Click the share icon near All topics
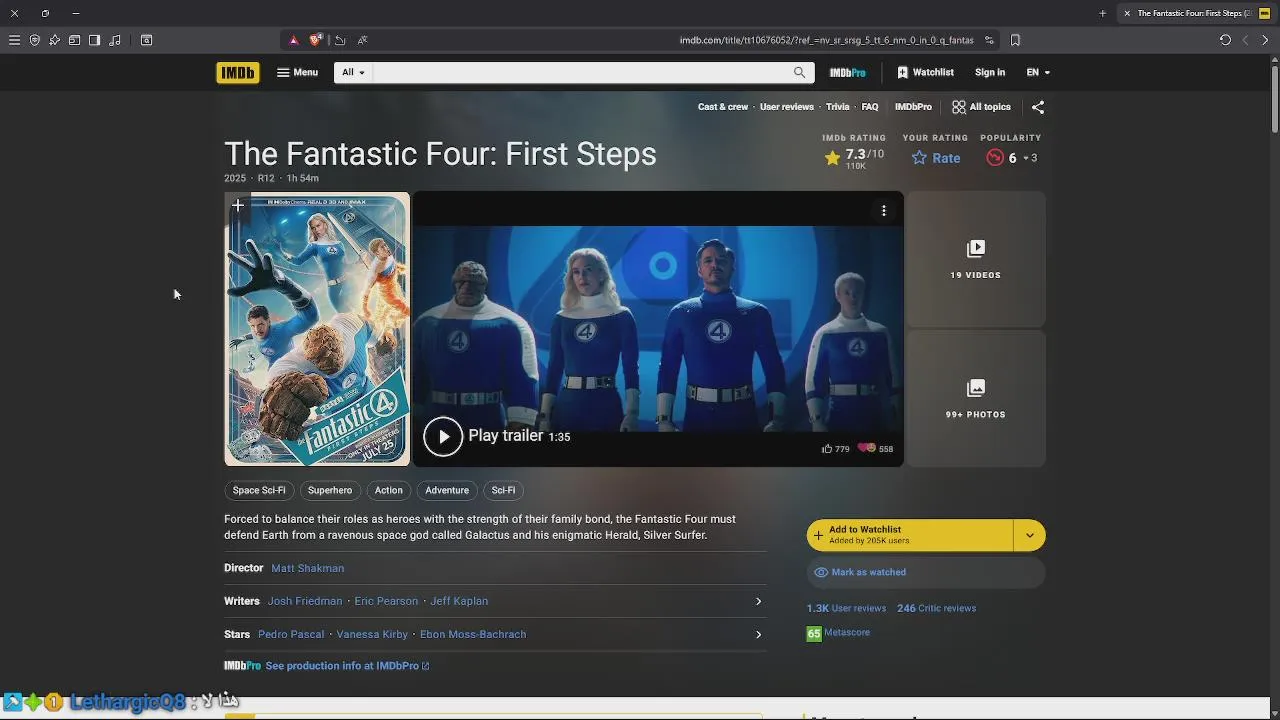Viewport: 1280px width, 720px height. pos(1038,107)
